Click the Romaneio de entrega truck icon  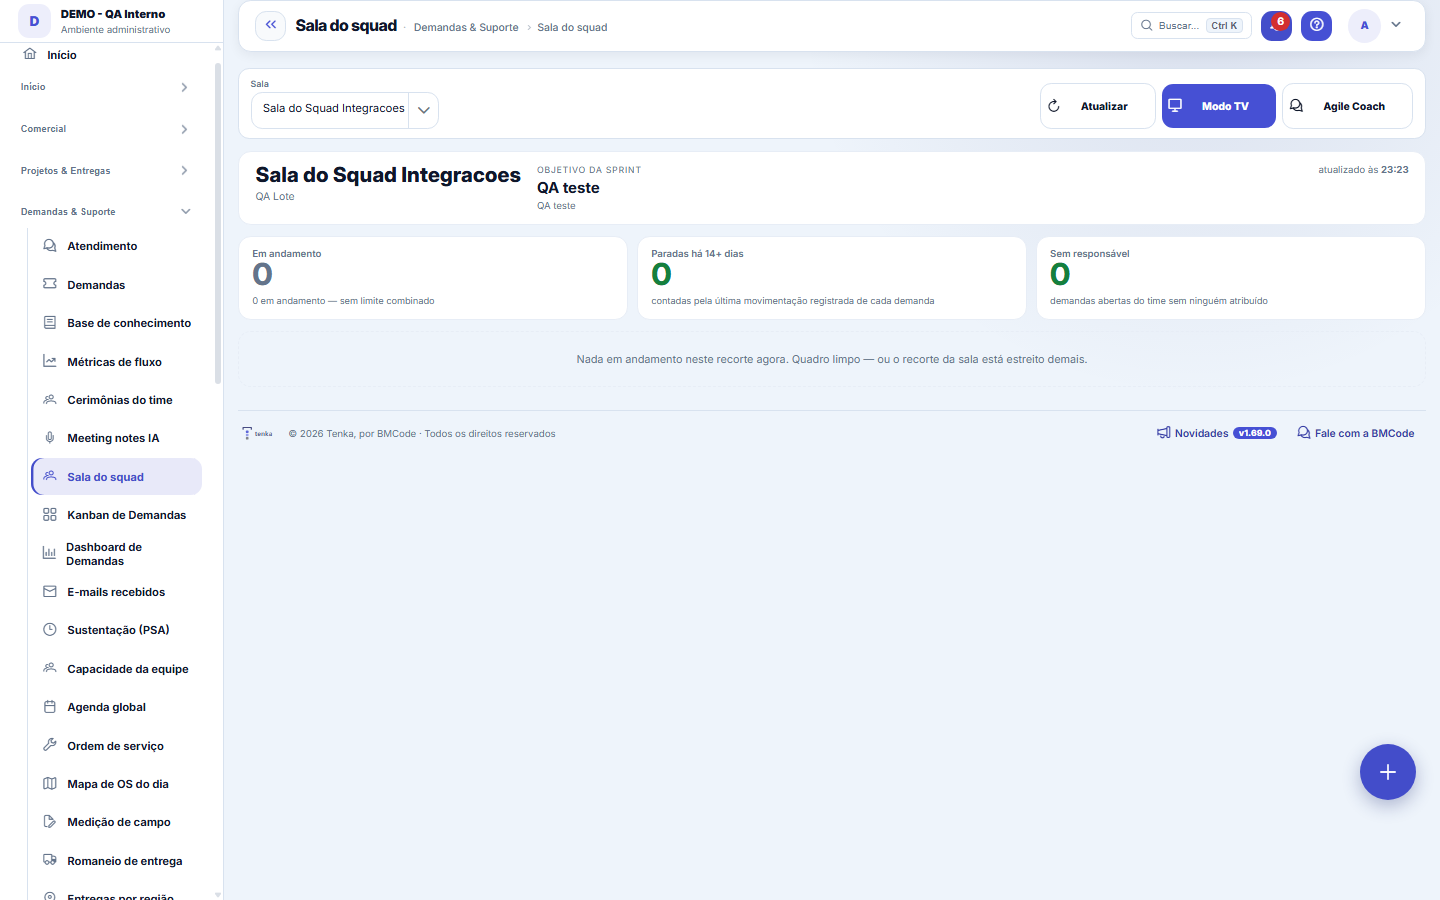[50, 860]
